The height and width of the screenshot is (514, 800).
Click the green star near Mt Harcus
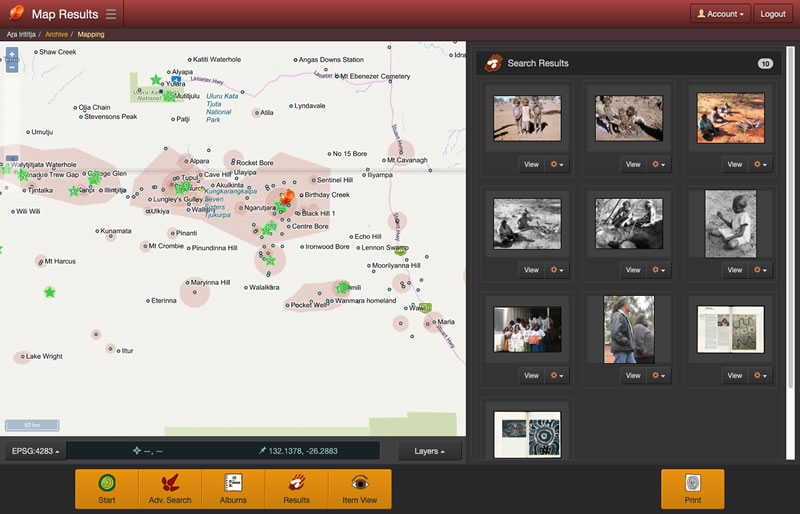pos(49,292)
